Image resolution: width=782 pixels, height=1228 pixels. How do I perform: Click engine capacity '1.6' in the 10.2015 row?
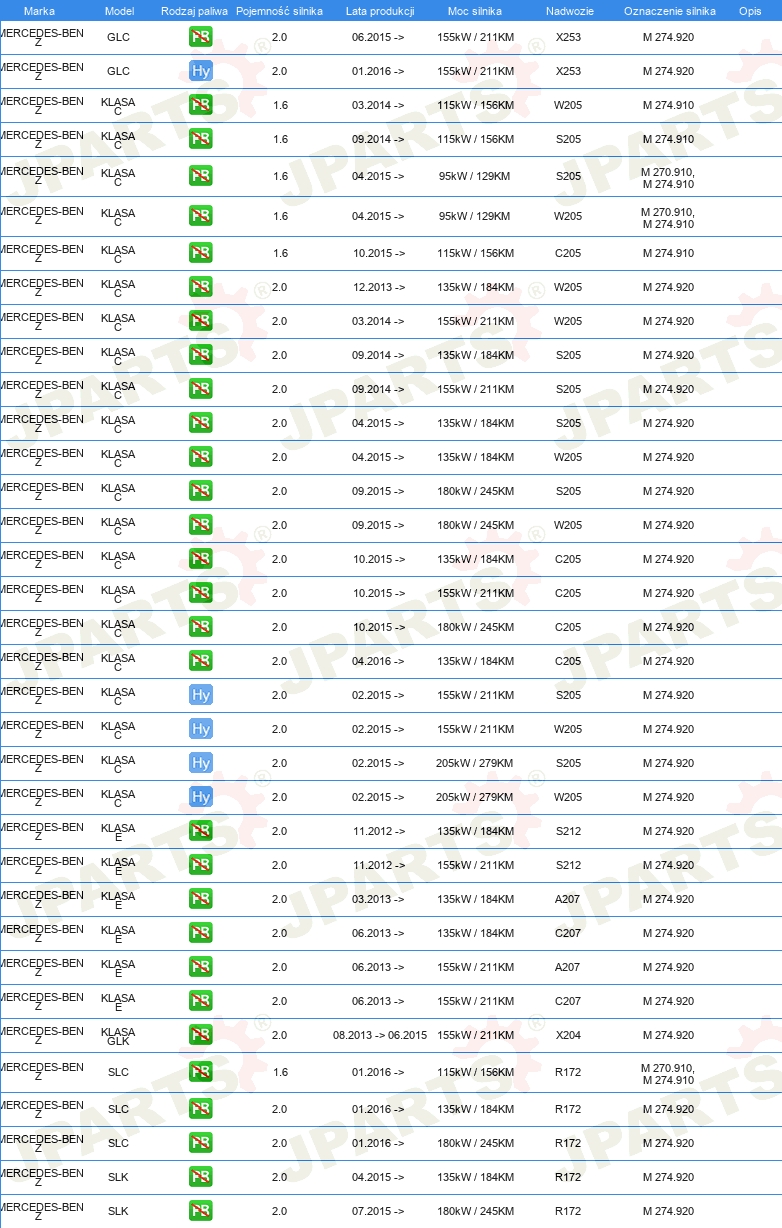(x=280, y=254)
